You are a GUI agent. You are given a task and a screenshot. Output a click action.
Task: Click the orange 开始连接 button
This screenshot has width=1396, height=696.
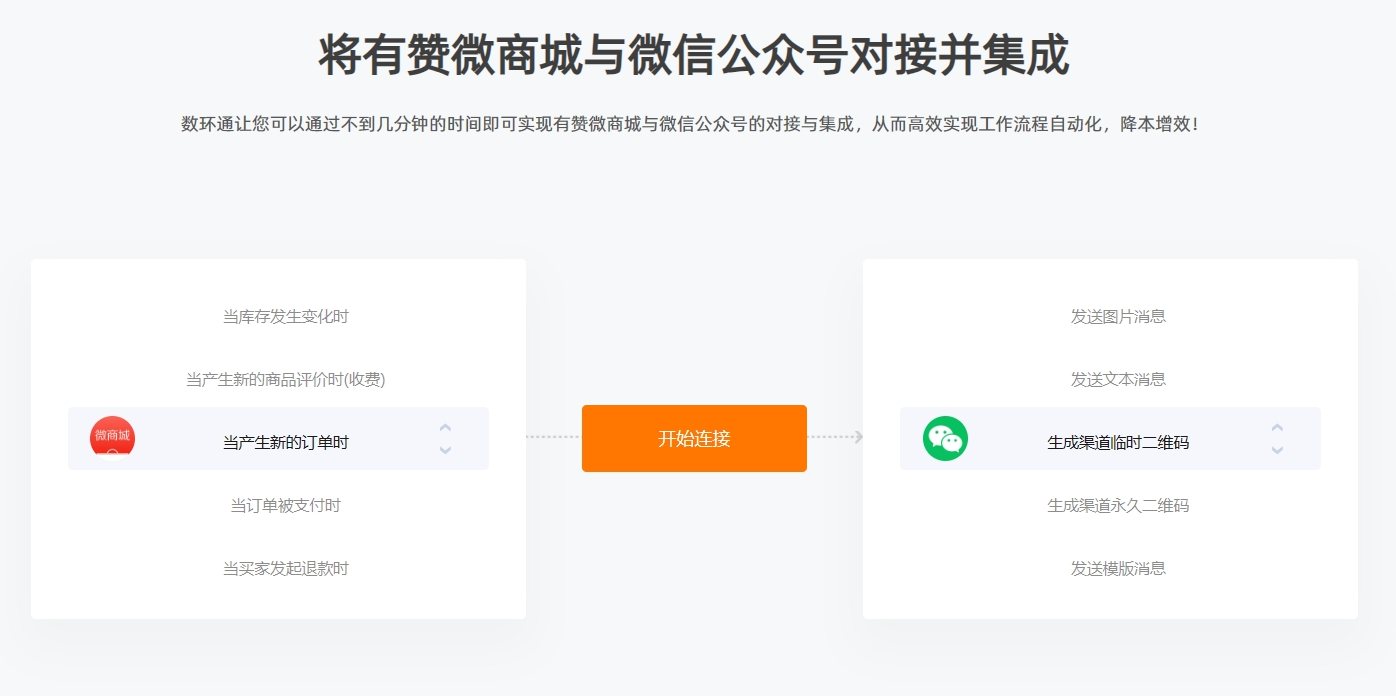tap(694, 438)
